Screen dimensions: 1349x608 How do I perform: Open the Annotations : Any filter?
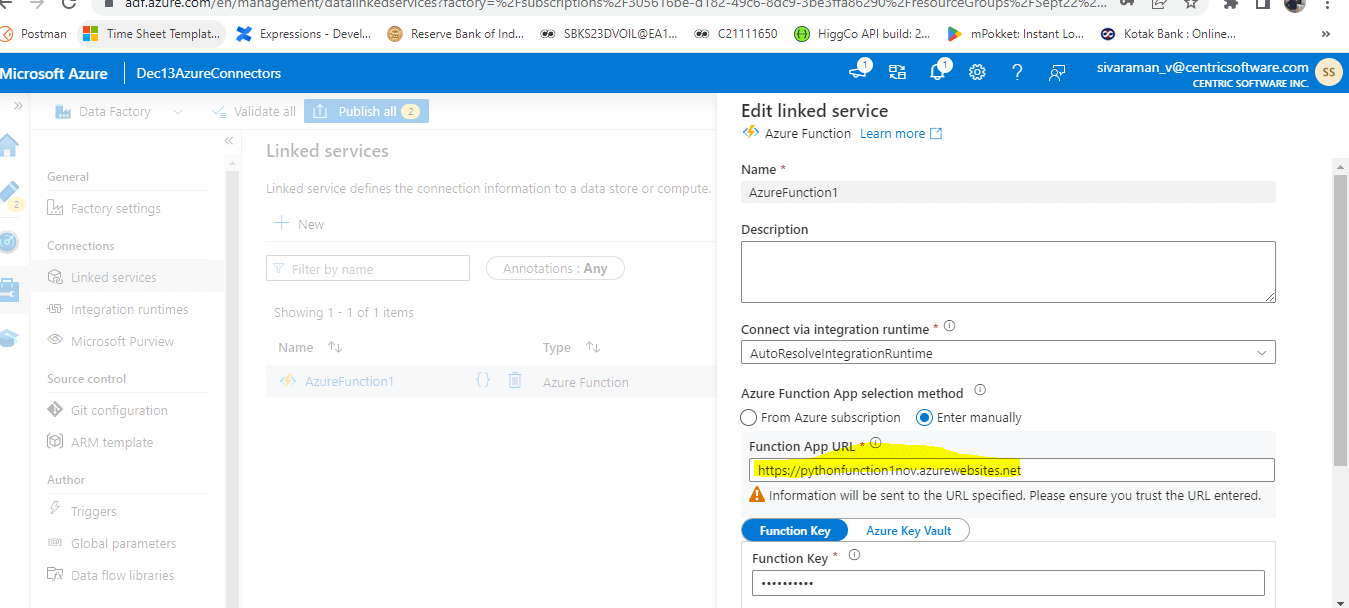click(554, 267)
